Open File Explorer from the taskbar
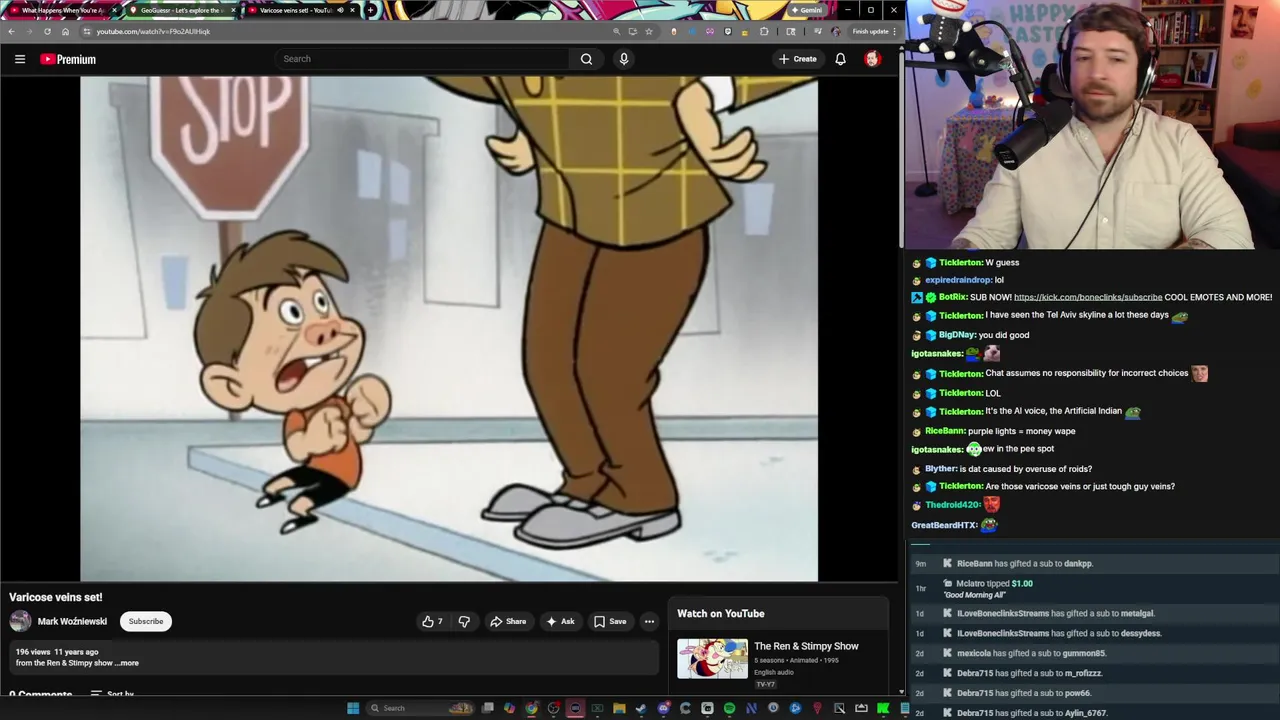The height and width of the screenshot is (720, 1280). pyautogui.click(x=619, y=708)
